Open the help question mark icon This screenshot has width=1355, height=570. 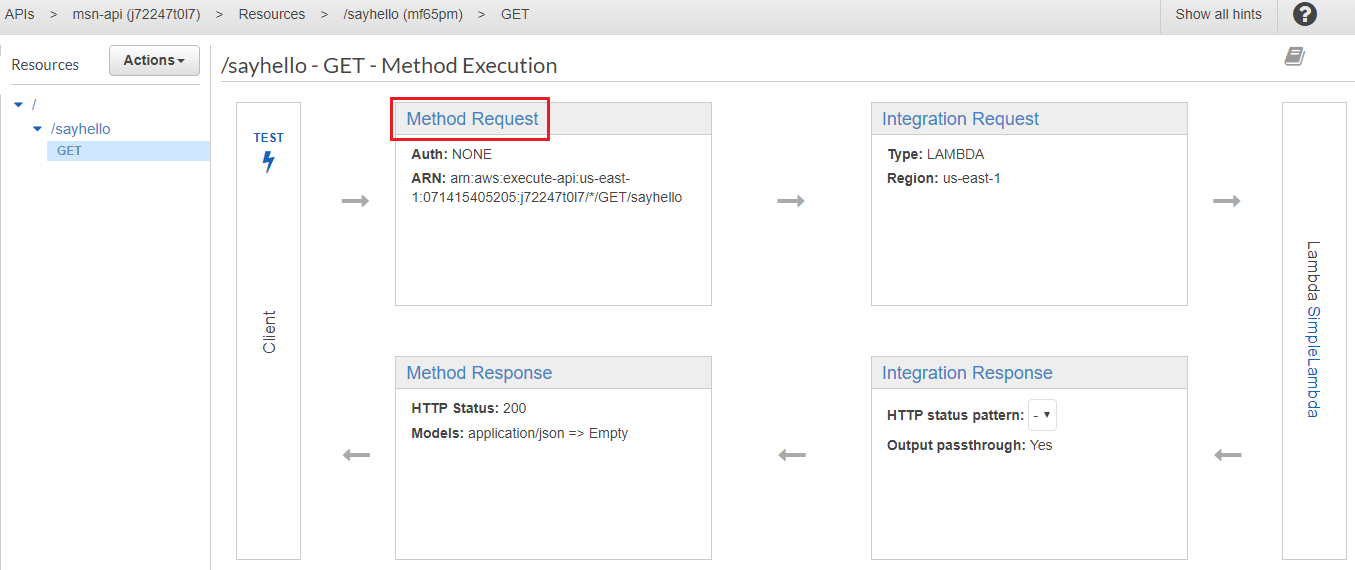click(x=1304, y=15)
